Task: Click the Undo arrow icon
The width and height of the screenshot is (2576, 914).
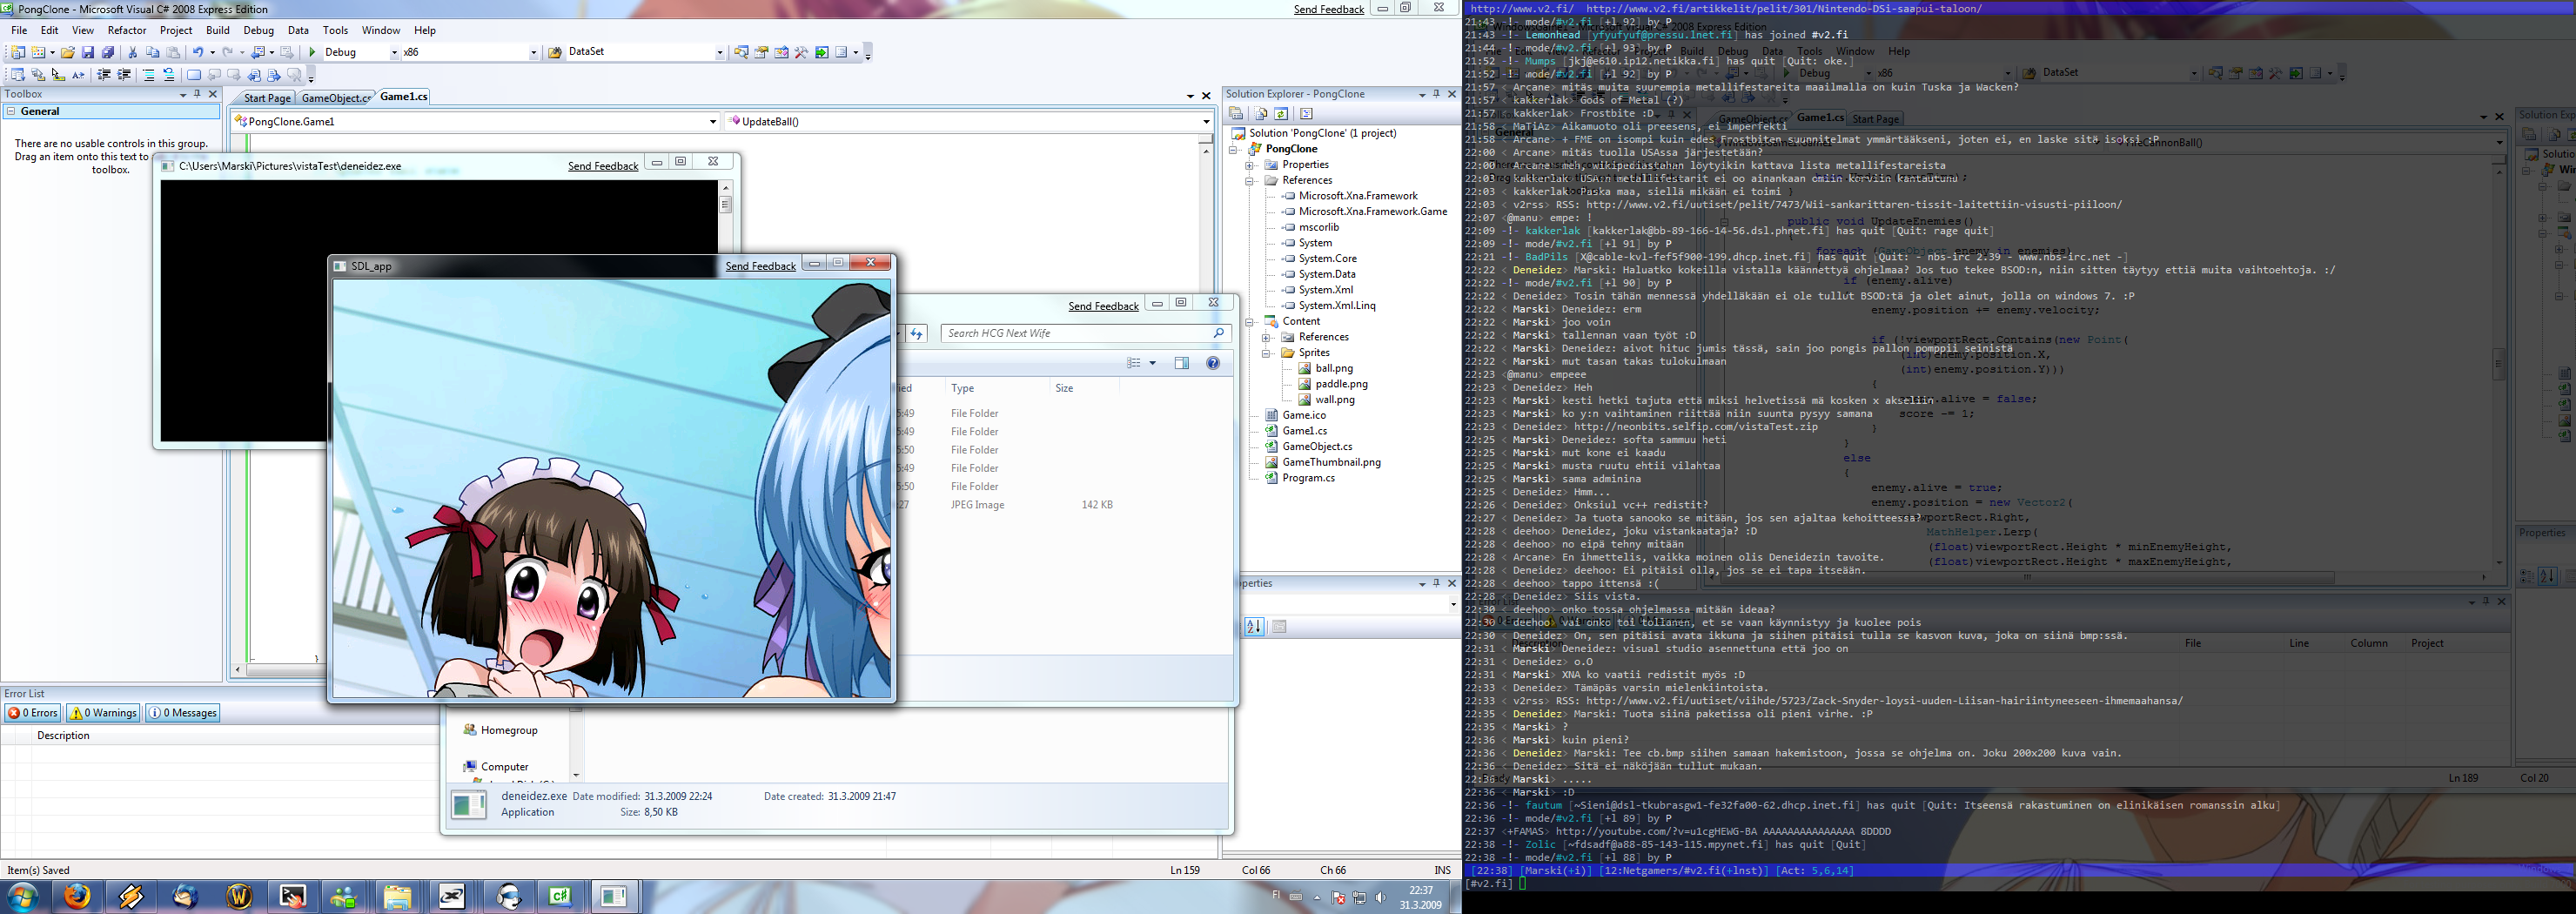Action: (x=198, y=53)
